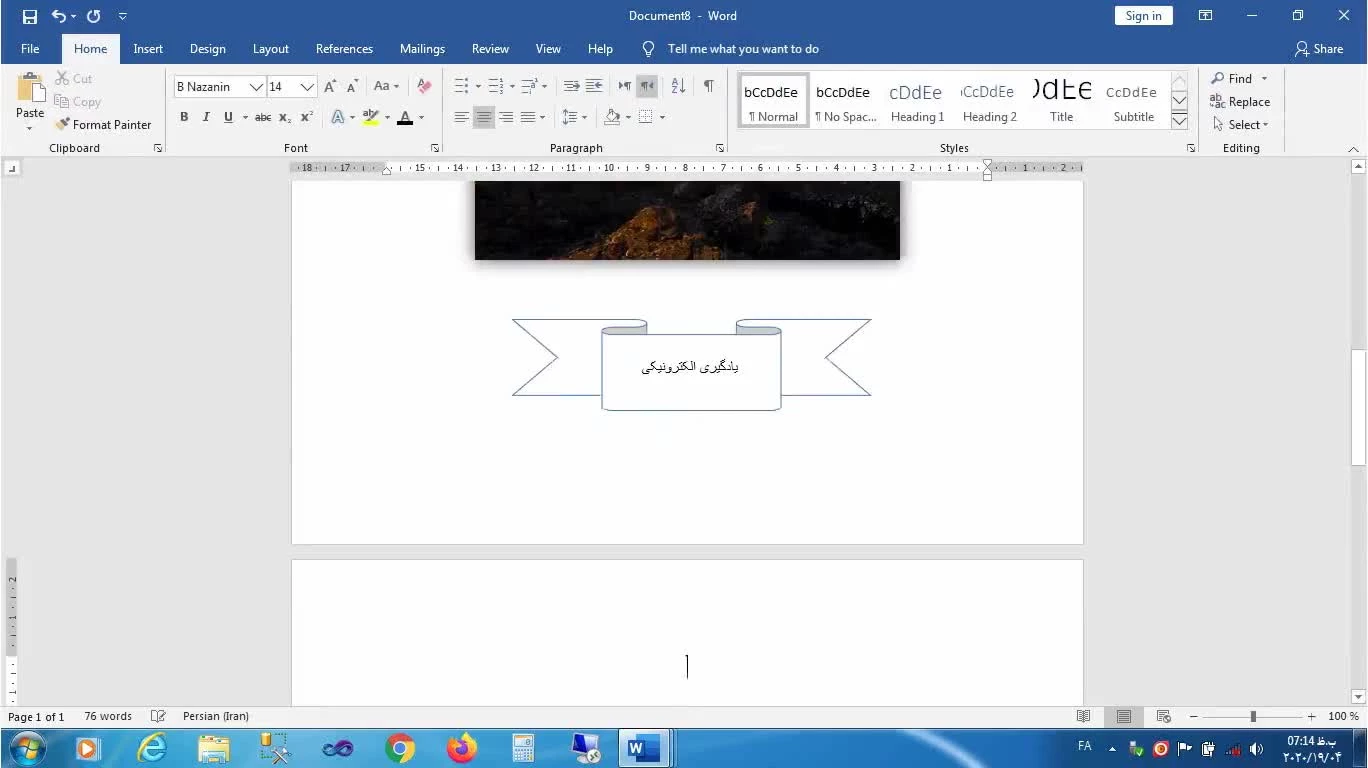Click the Replace button
1368x768 pixels.
coord(1240,102)
